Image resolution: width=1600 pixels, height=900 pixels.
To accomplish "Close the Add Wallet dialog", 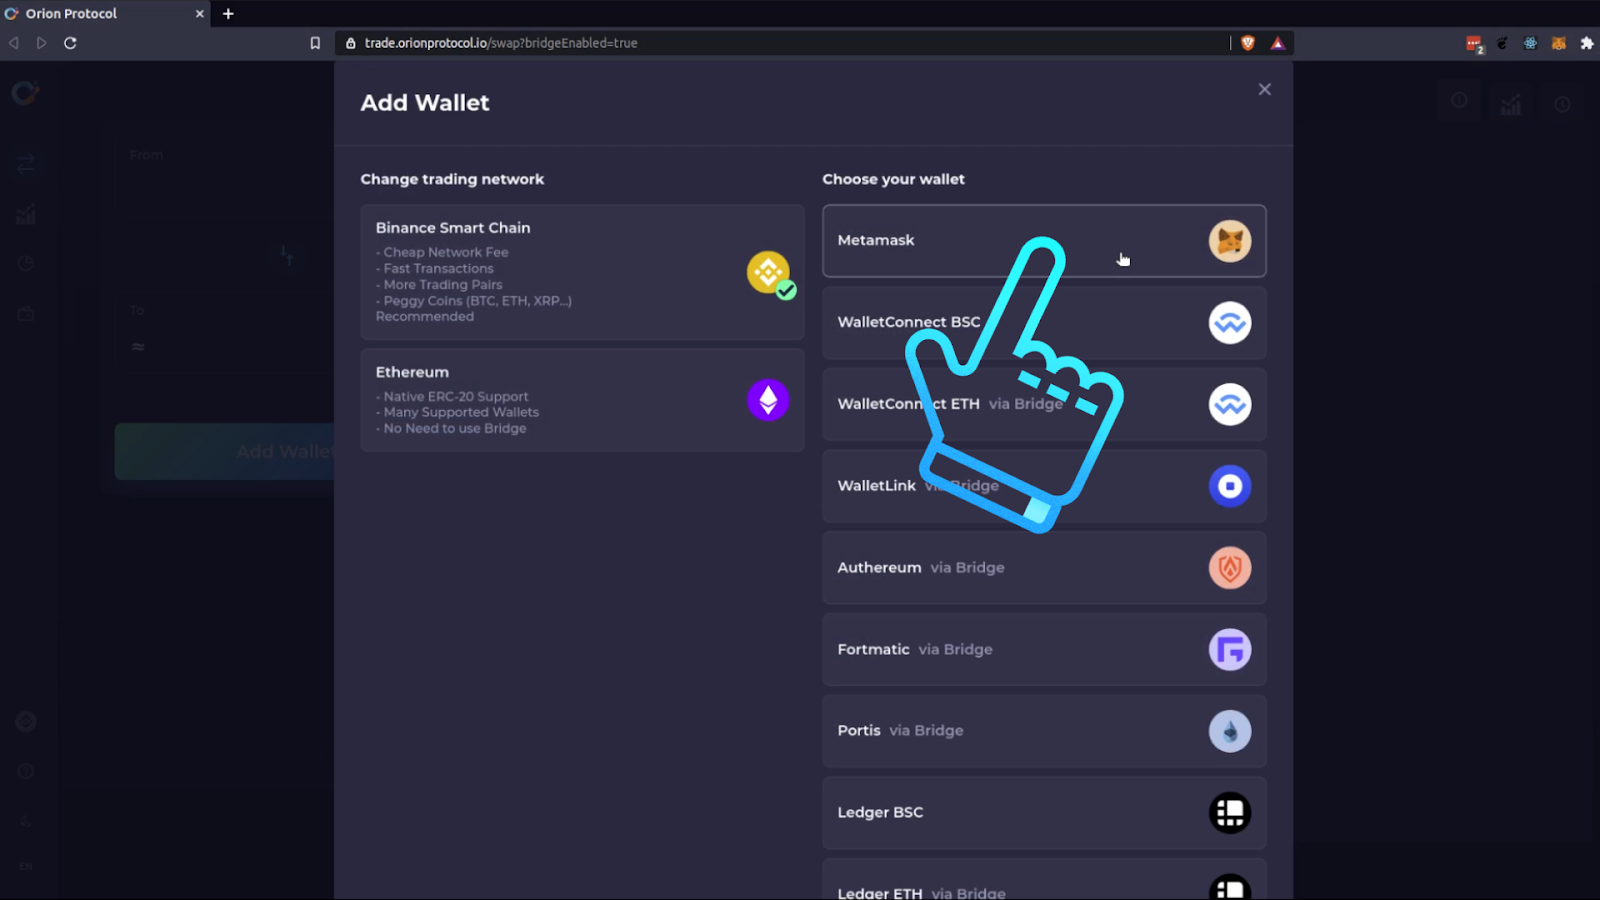I will (1265, 89).
